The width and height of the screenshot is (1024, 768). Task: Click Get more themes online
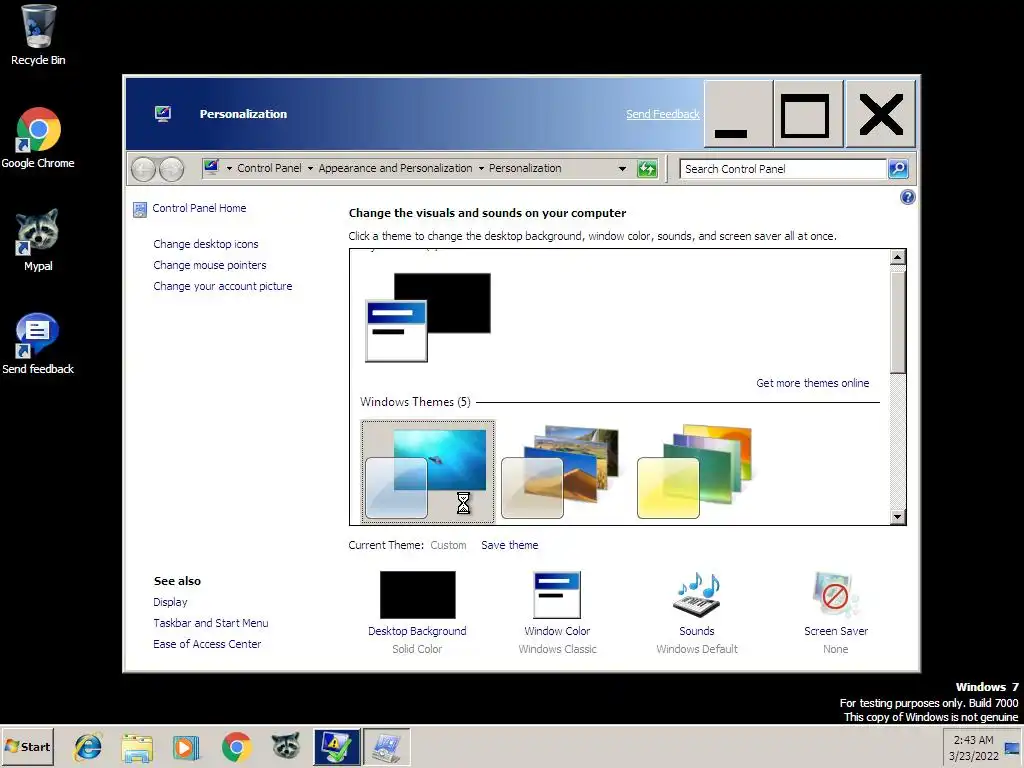click(812, 383)
